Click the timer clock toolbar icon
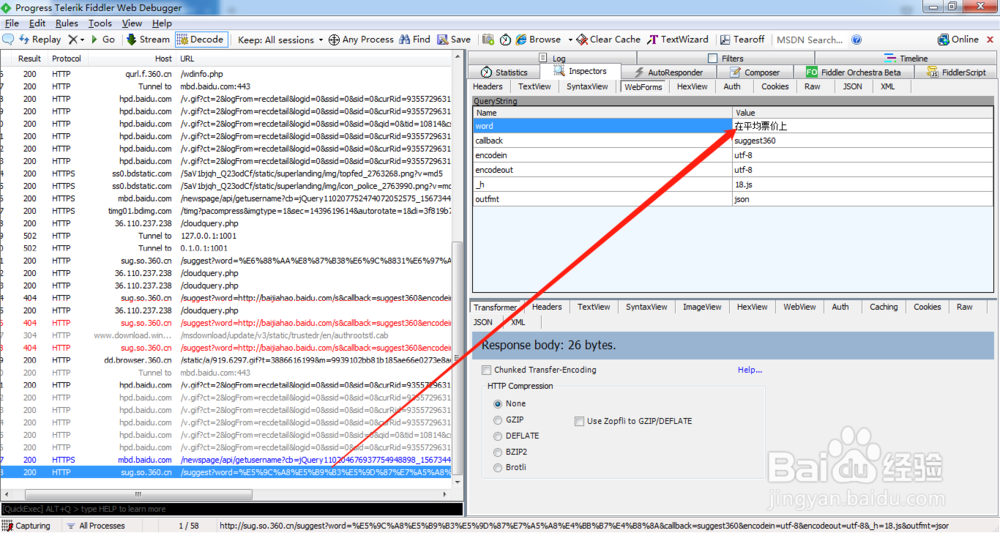Screen dimensions: 1000x533 click(x=505, y=40)
